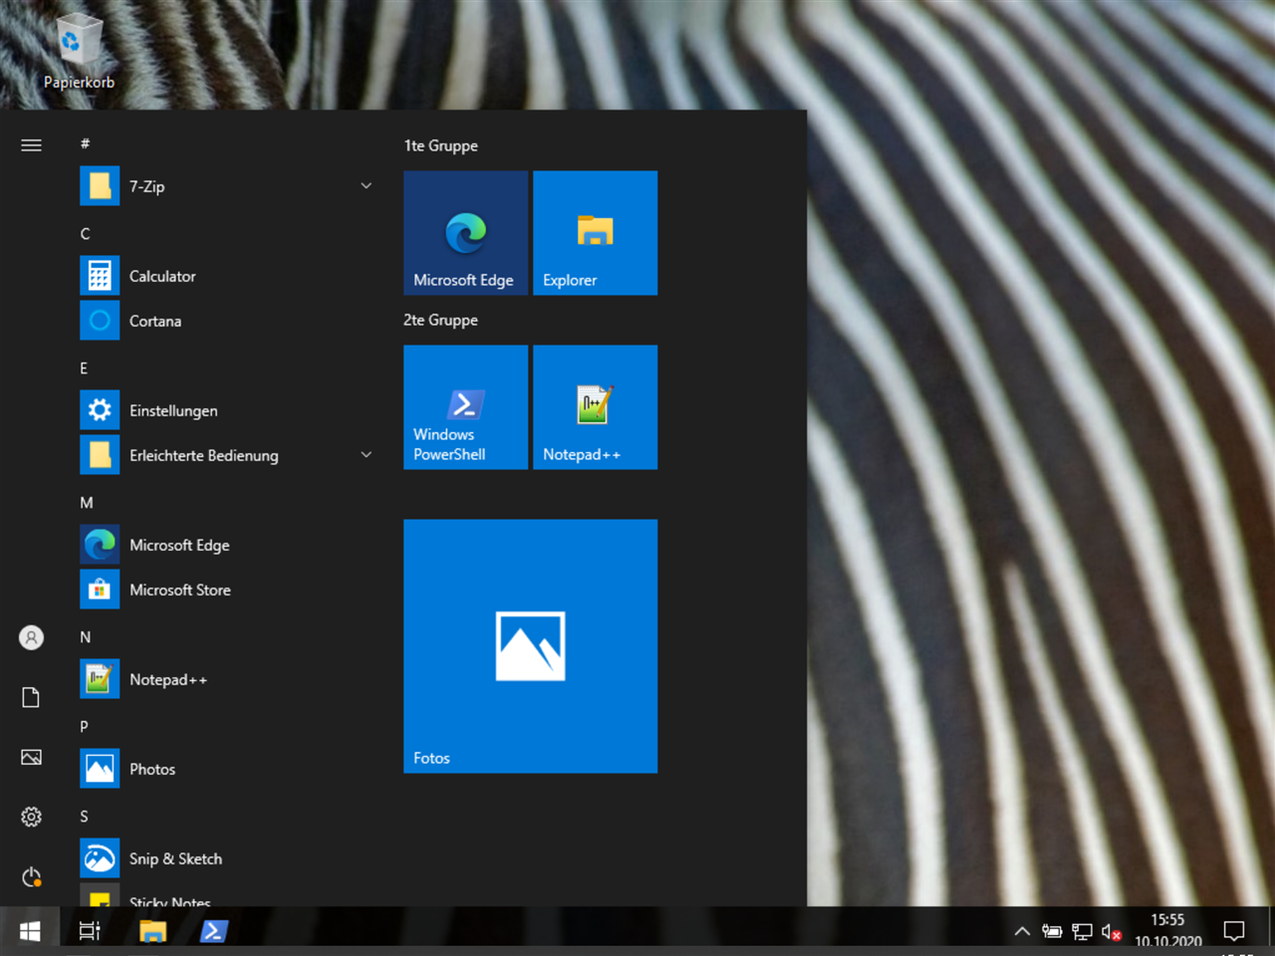The height and width of the screenshot is (956, 1275).
Task: Open the Papierkorb recycle bin icon
Action: coord(79,52)
